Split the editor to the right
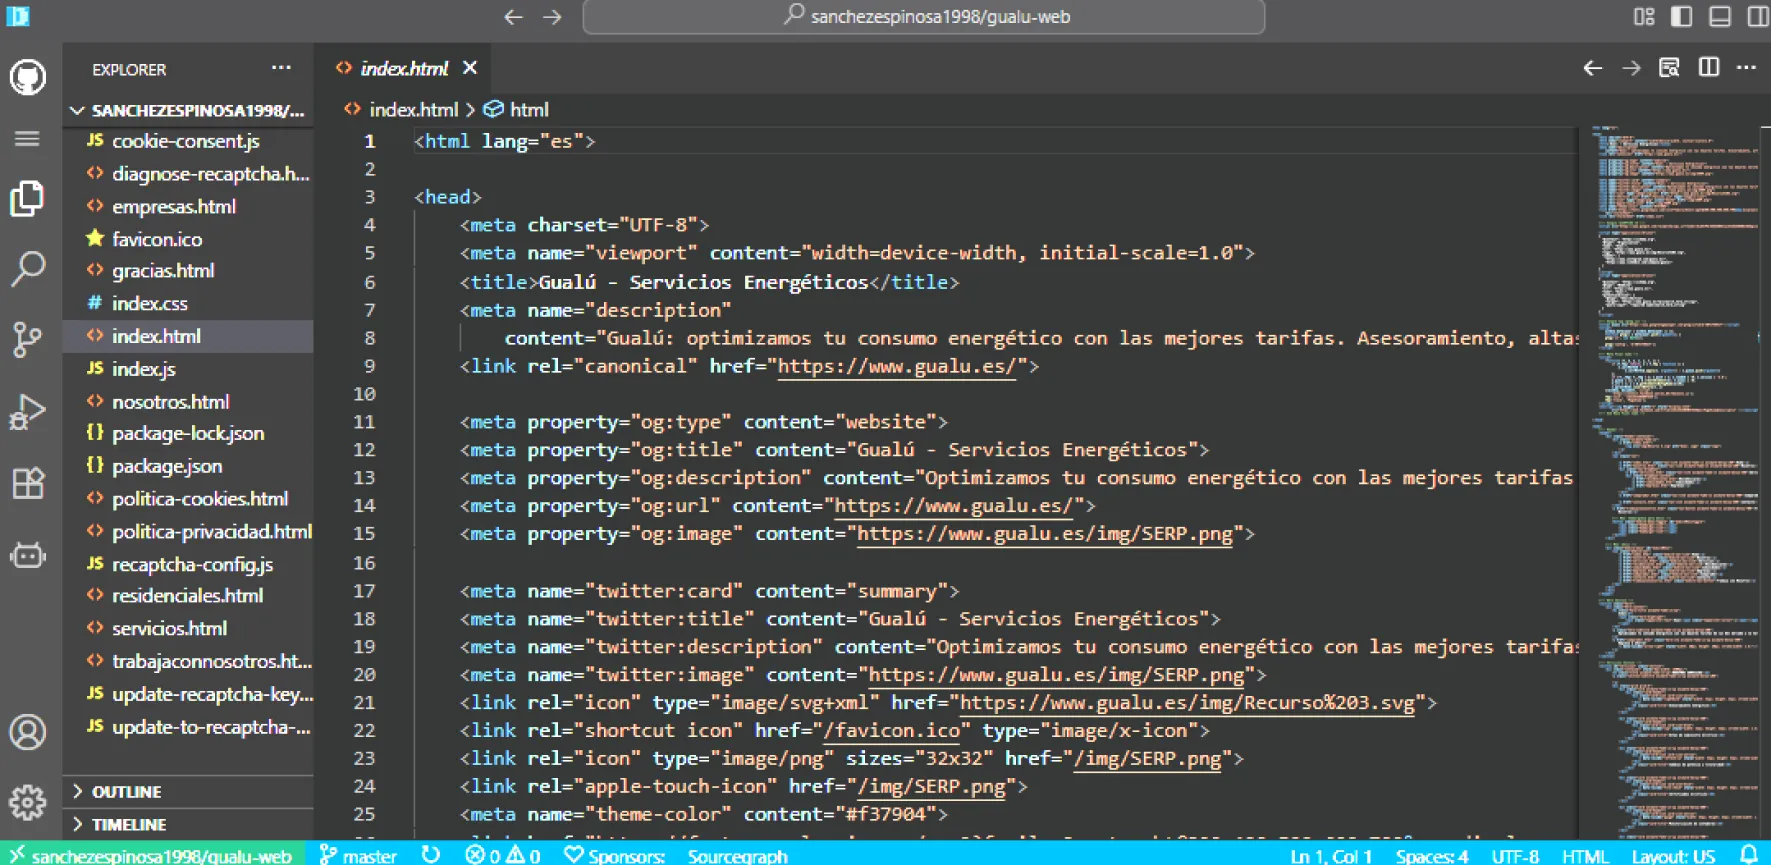Screen dimensions: 1771x865 (x=1709, y=67)
